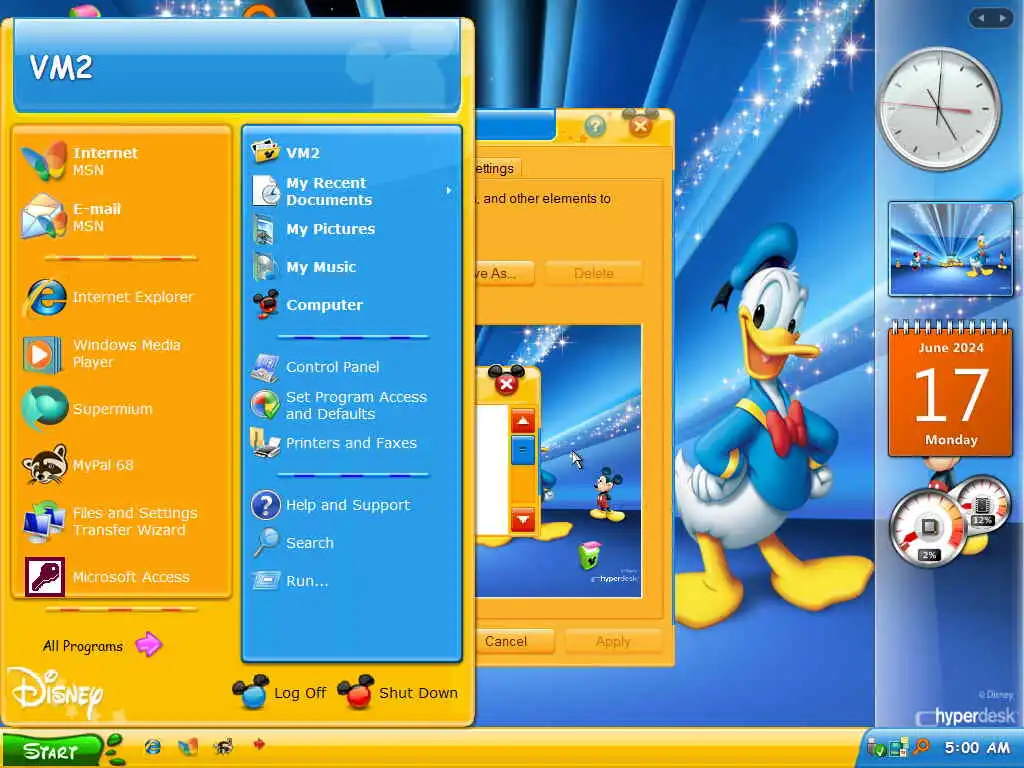Click the sidebar slideshow picture thumbnail
The width and height of the screenshot is (1024, 768).
pyautogui.click(x=950, y=249)
